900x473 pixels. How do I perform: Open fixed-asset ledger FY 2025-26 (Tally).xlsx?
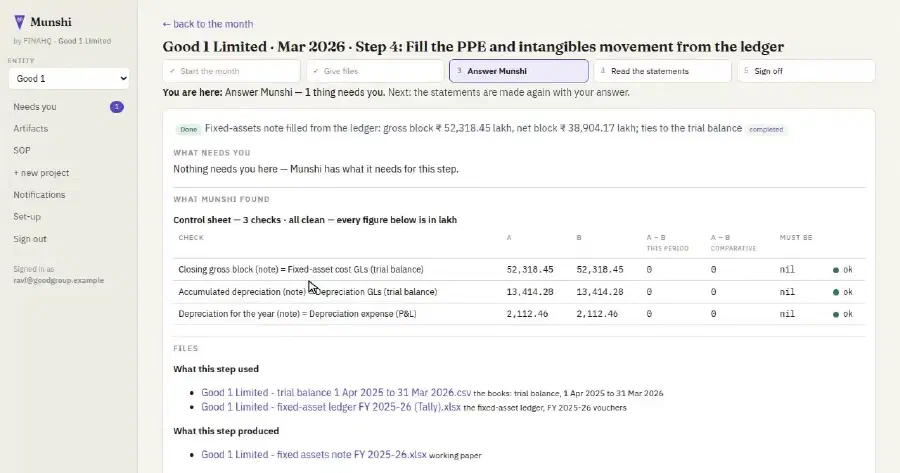click(331, 407)
